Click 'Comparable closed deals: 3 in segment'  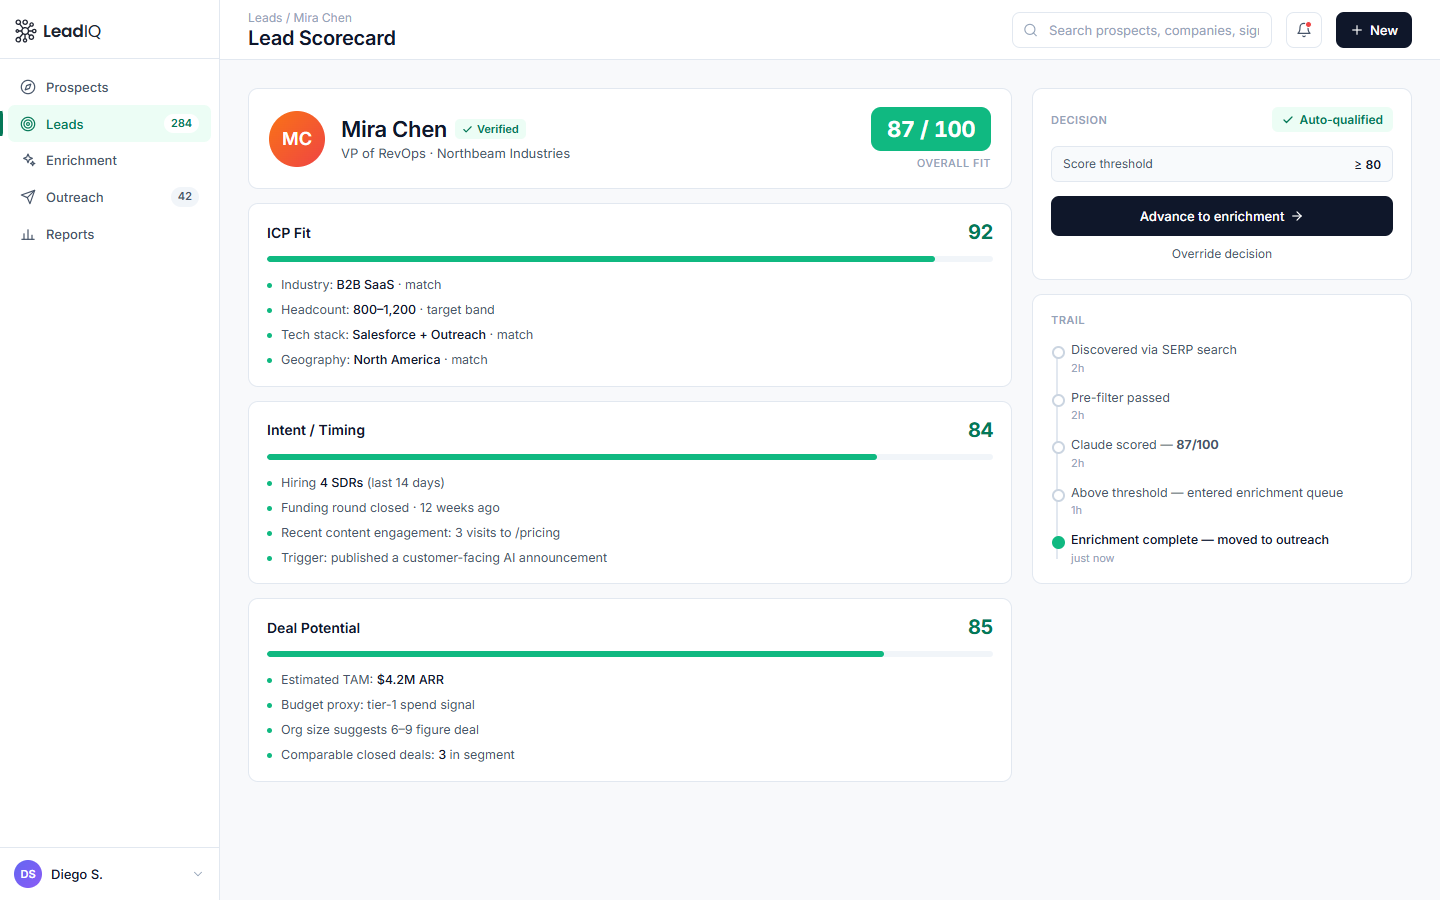coord(398,755)
